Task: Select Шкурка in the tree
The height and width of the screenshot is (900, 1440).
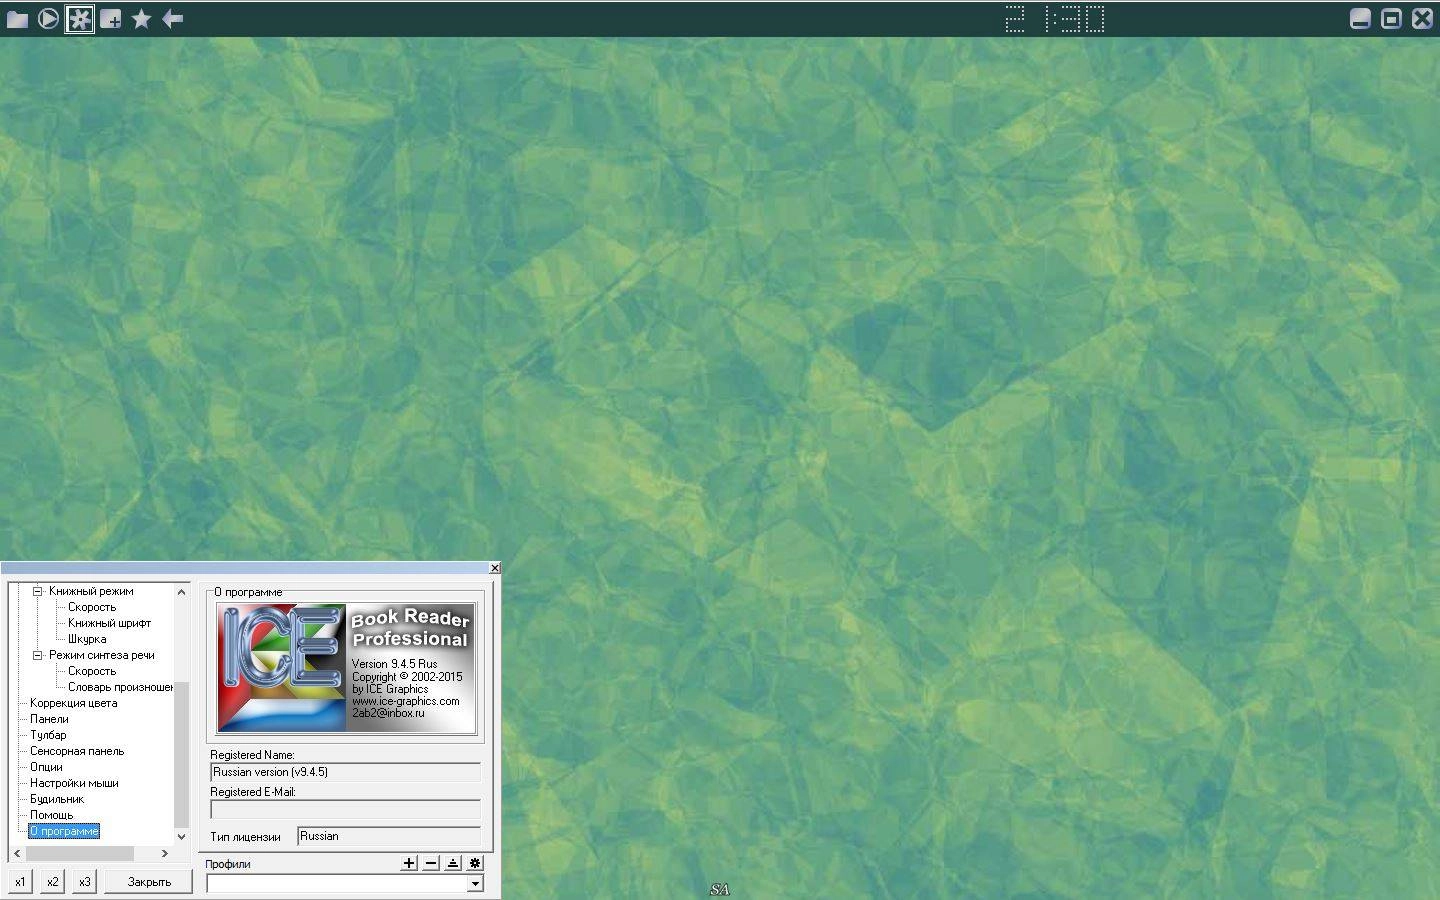Action: click(x=87, y=639)
